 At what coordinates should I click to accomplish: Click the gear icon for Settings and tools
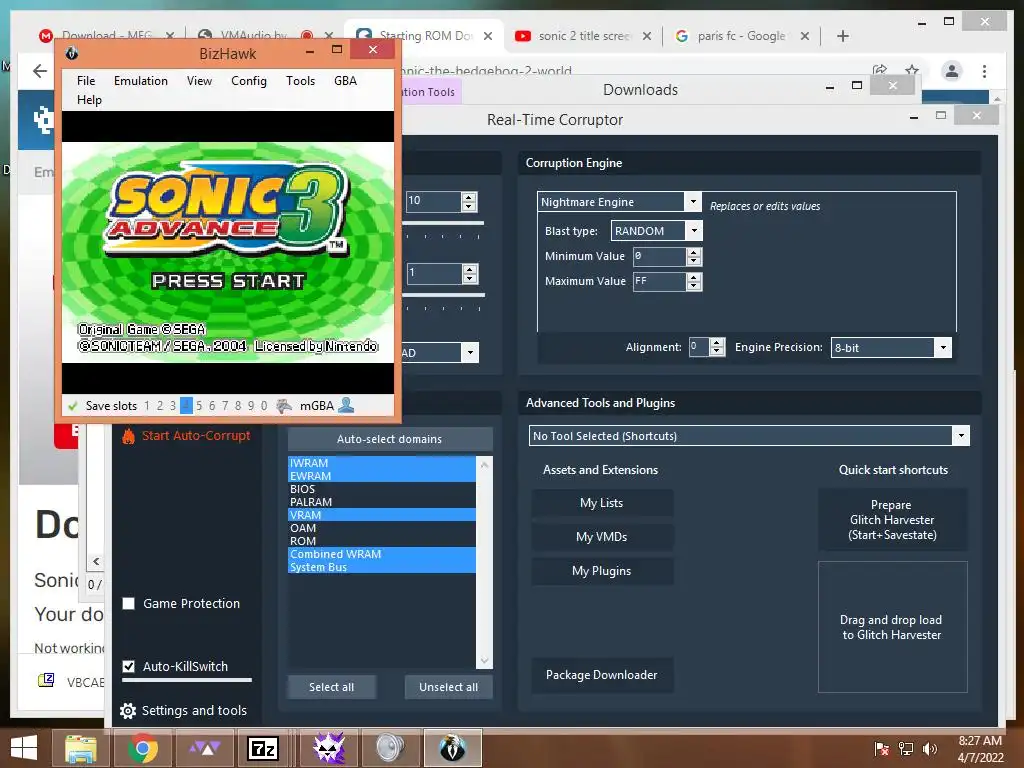128,711
